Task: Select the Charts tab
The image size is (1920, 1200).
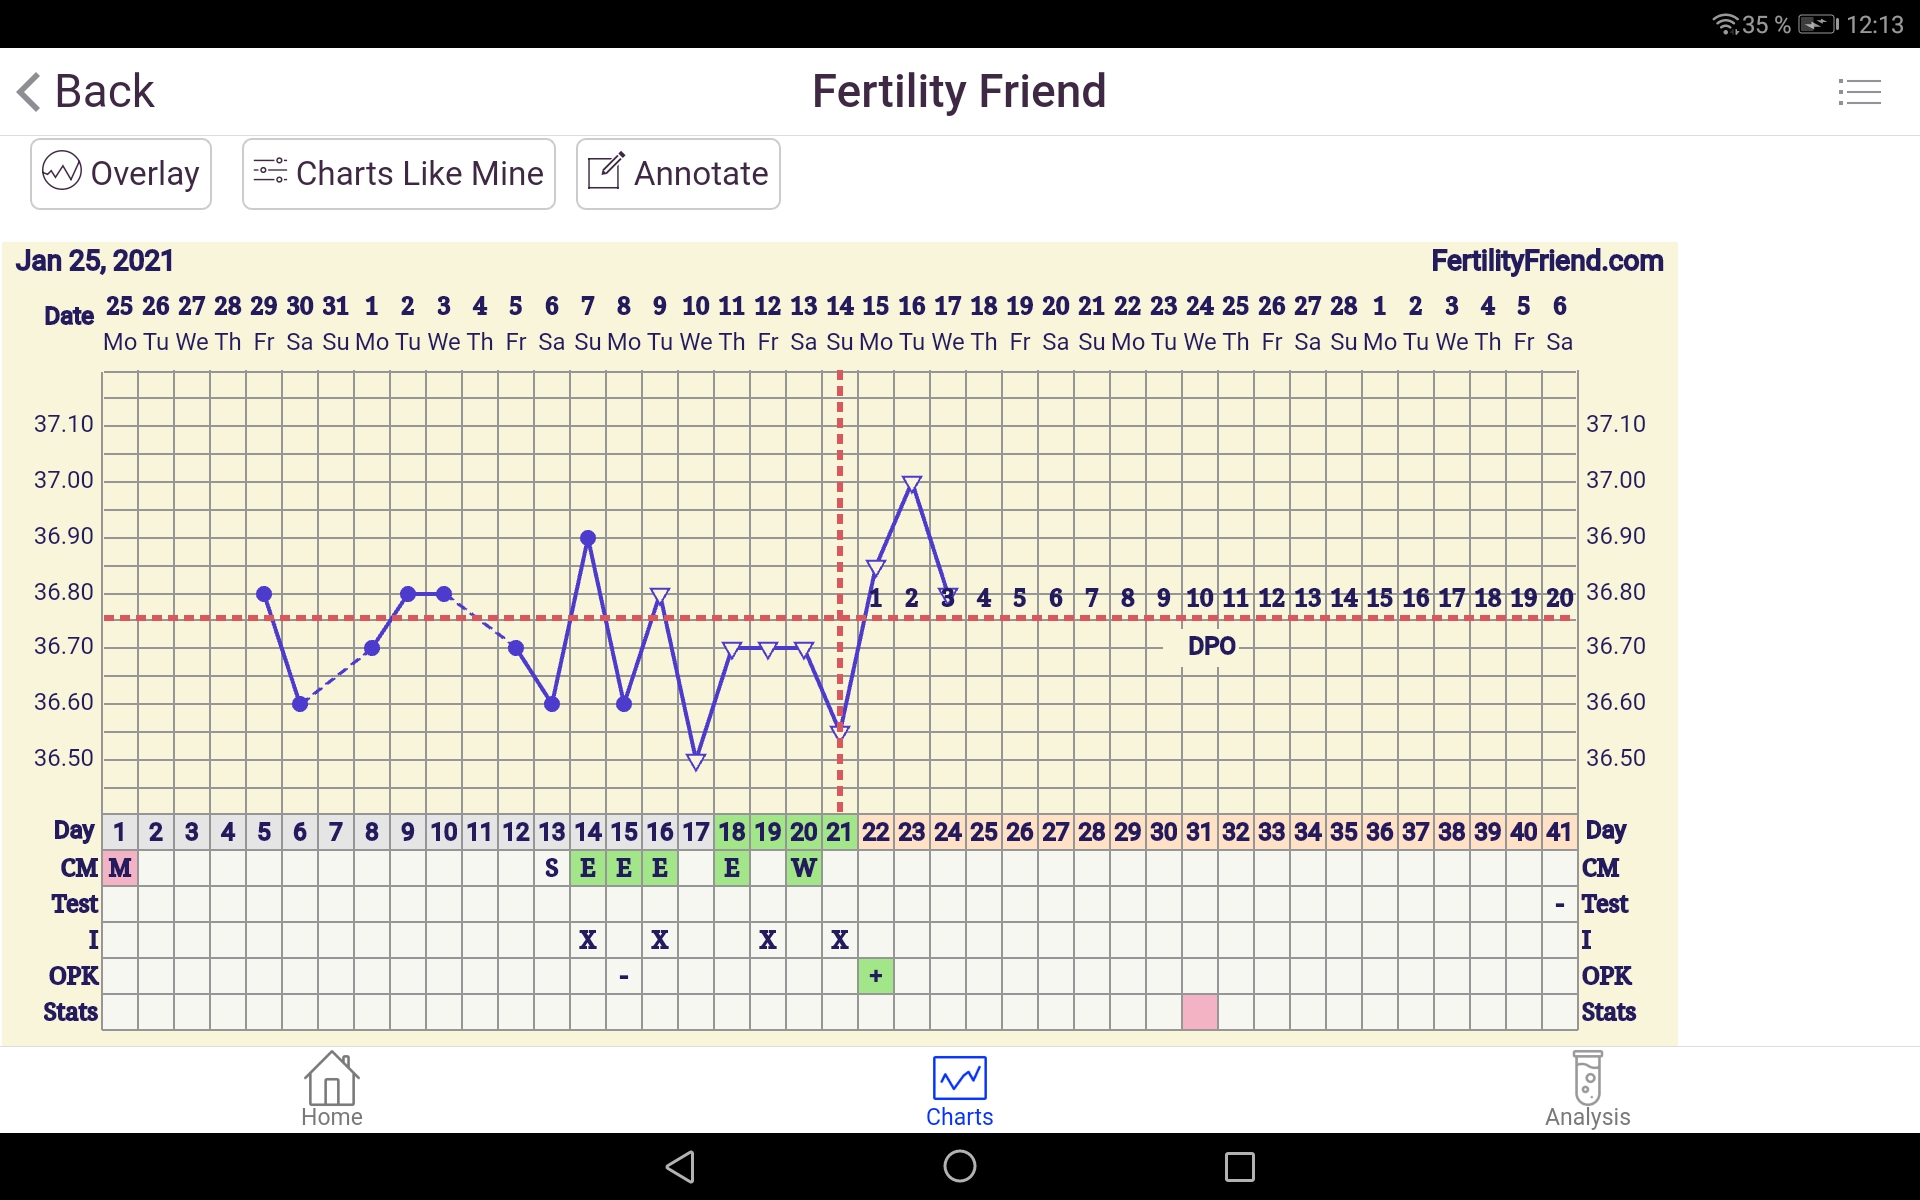Action: point(959,1090)
